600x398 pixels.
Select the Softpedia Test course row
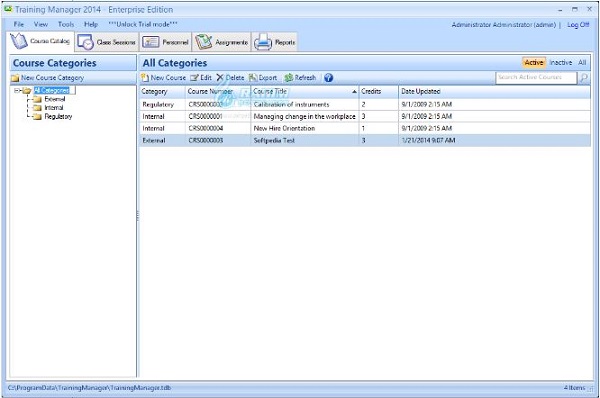coord(365,140)
